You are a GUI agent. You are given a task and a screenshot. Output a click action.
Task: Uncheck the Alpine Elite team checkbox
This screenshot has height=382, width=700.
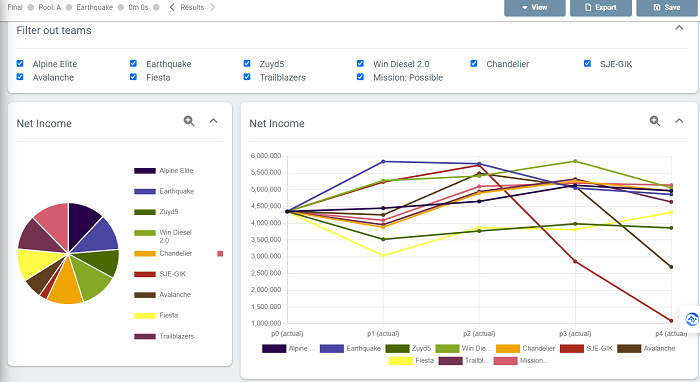tap(20, 63)
